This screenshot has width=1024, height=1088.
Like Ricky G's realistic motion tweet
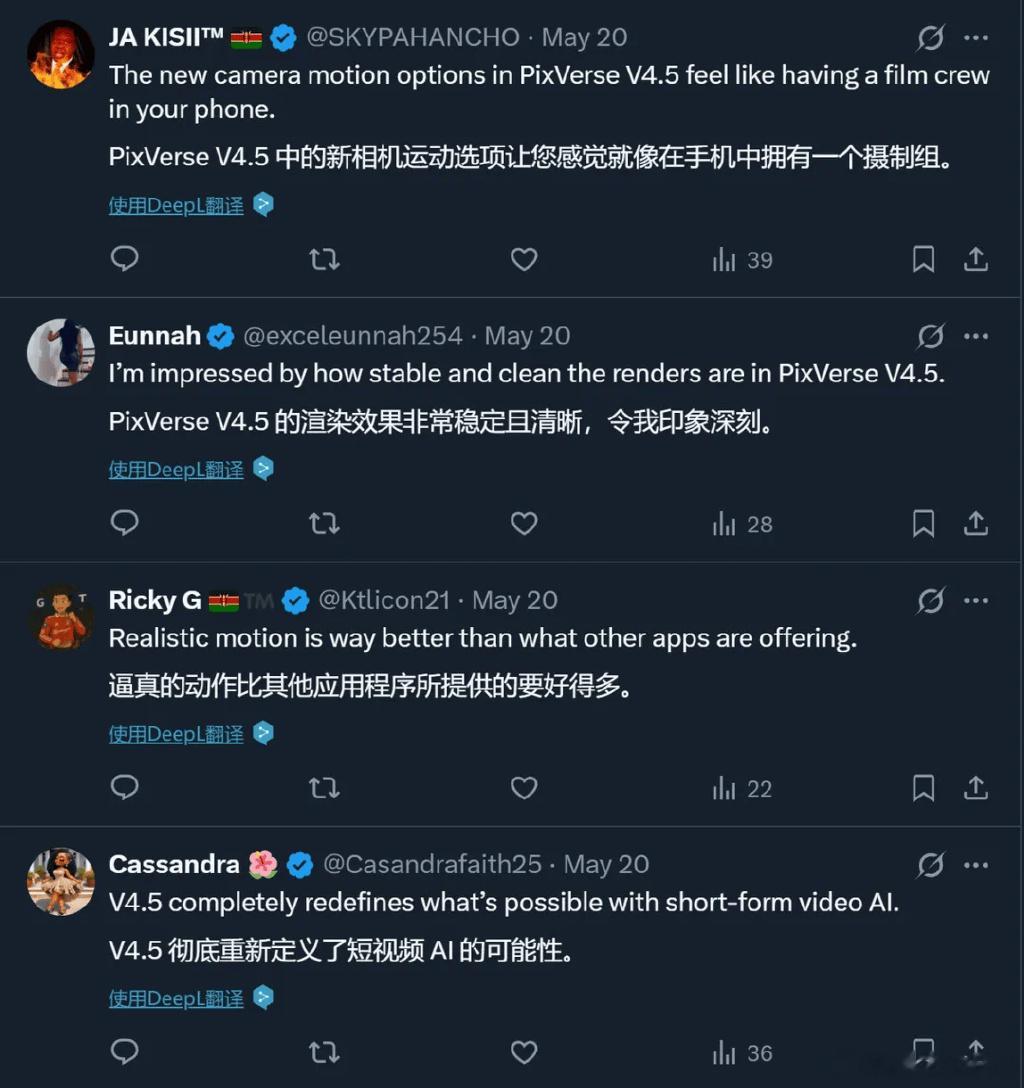click(x=524, y=788)
